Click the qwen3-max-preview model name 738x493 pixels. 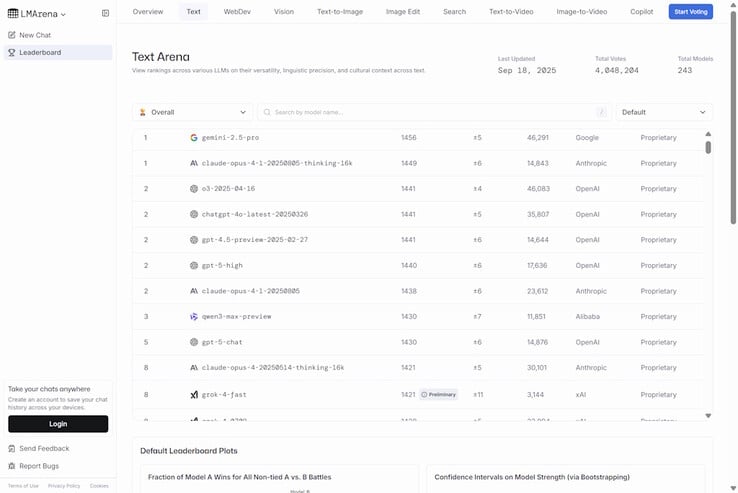[x=236, y=316]
